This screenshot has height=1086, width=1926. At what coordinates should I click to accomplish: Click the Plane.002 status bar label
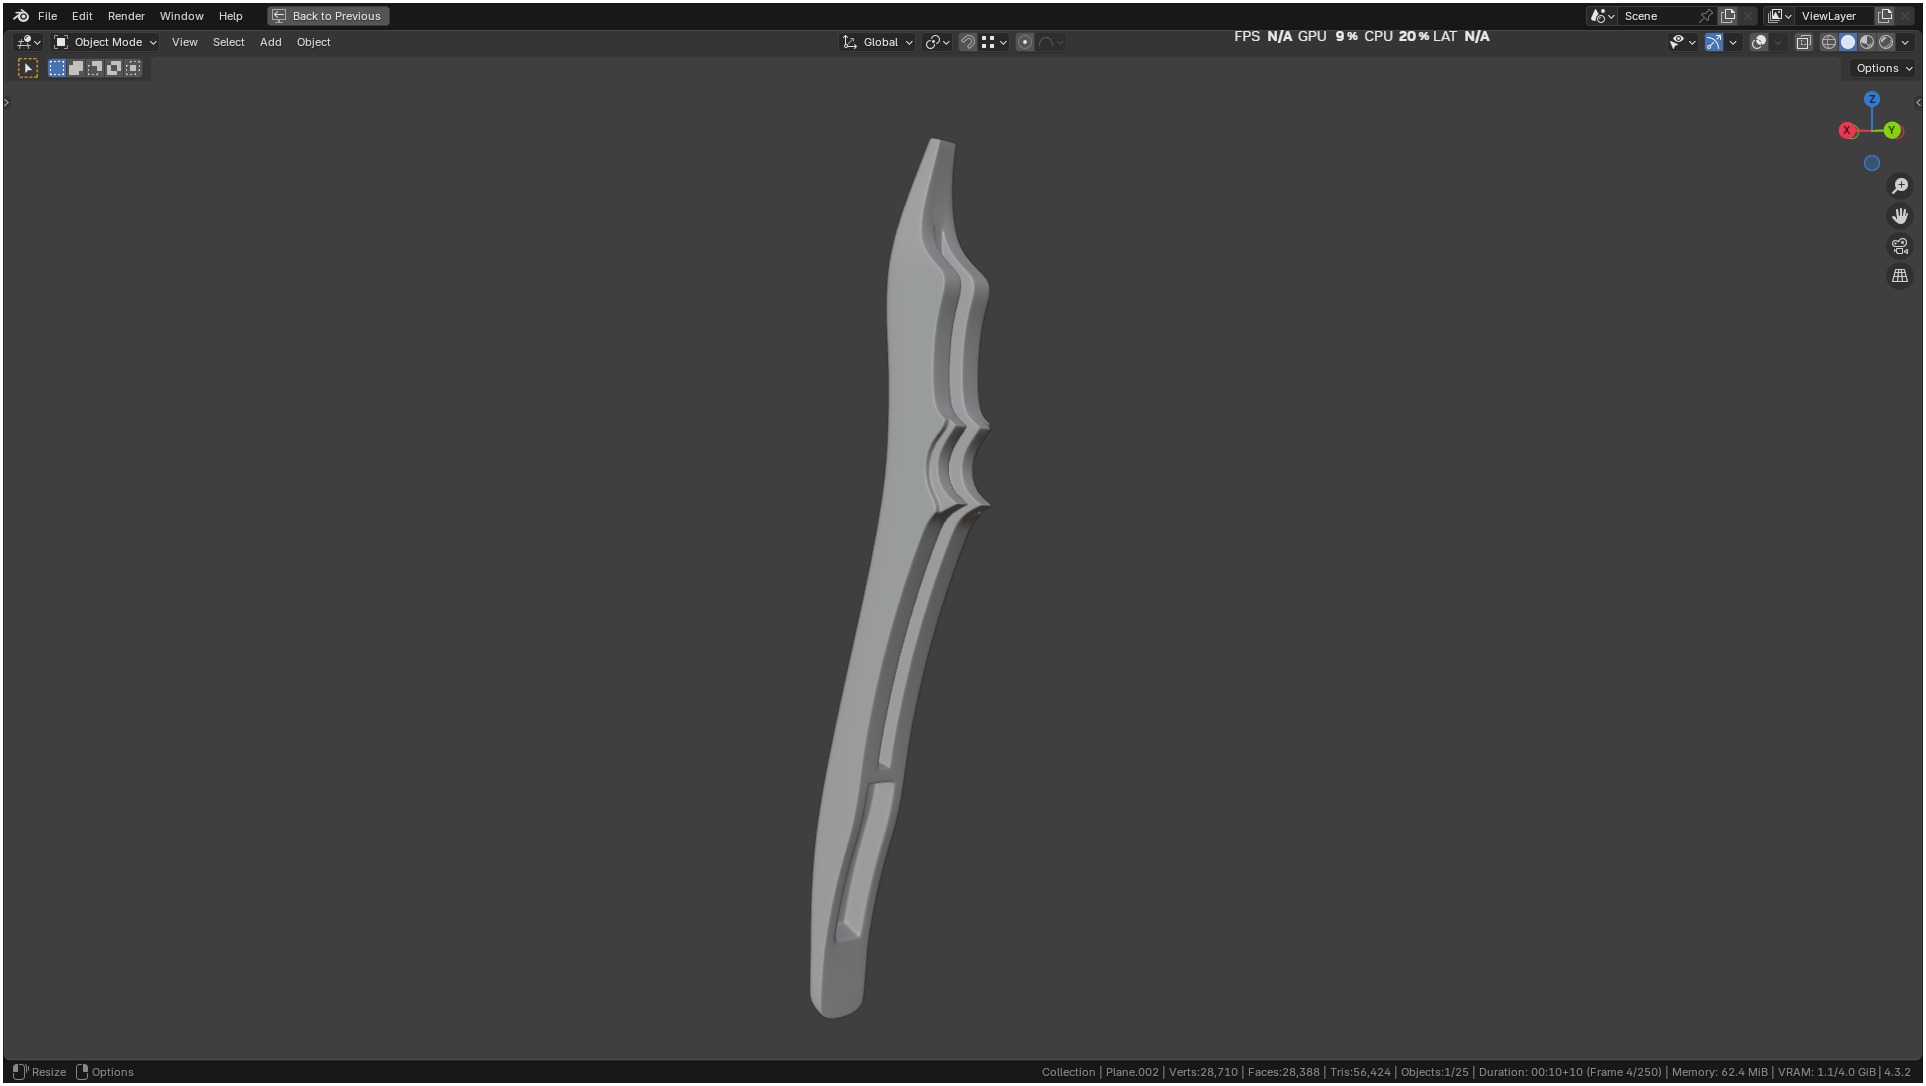(1132, 1072)
